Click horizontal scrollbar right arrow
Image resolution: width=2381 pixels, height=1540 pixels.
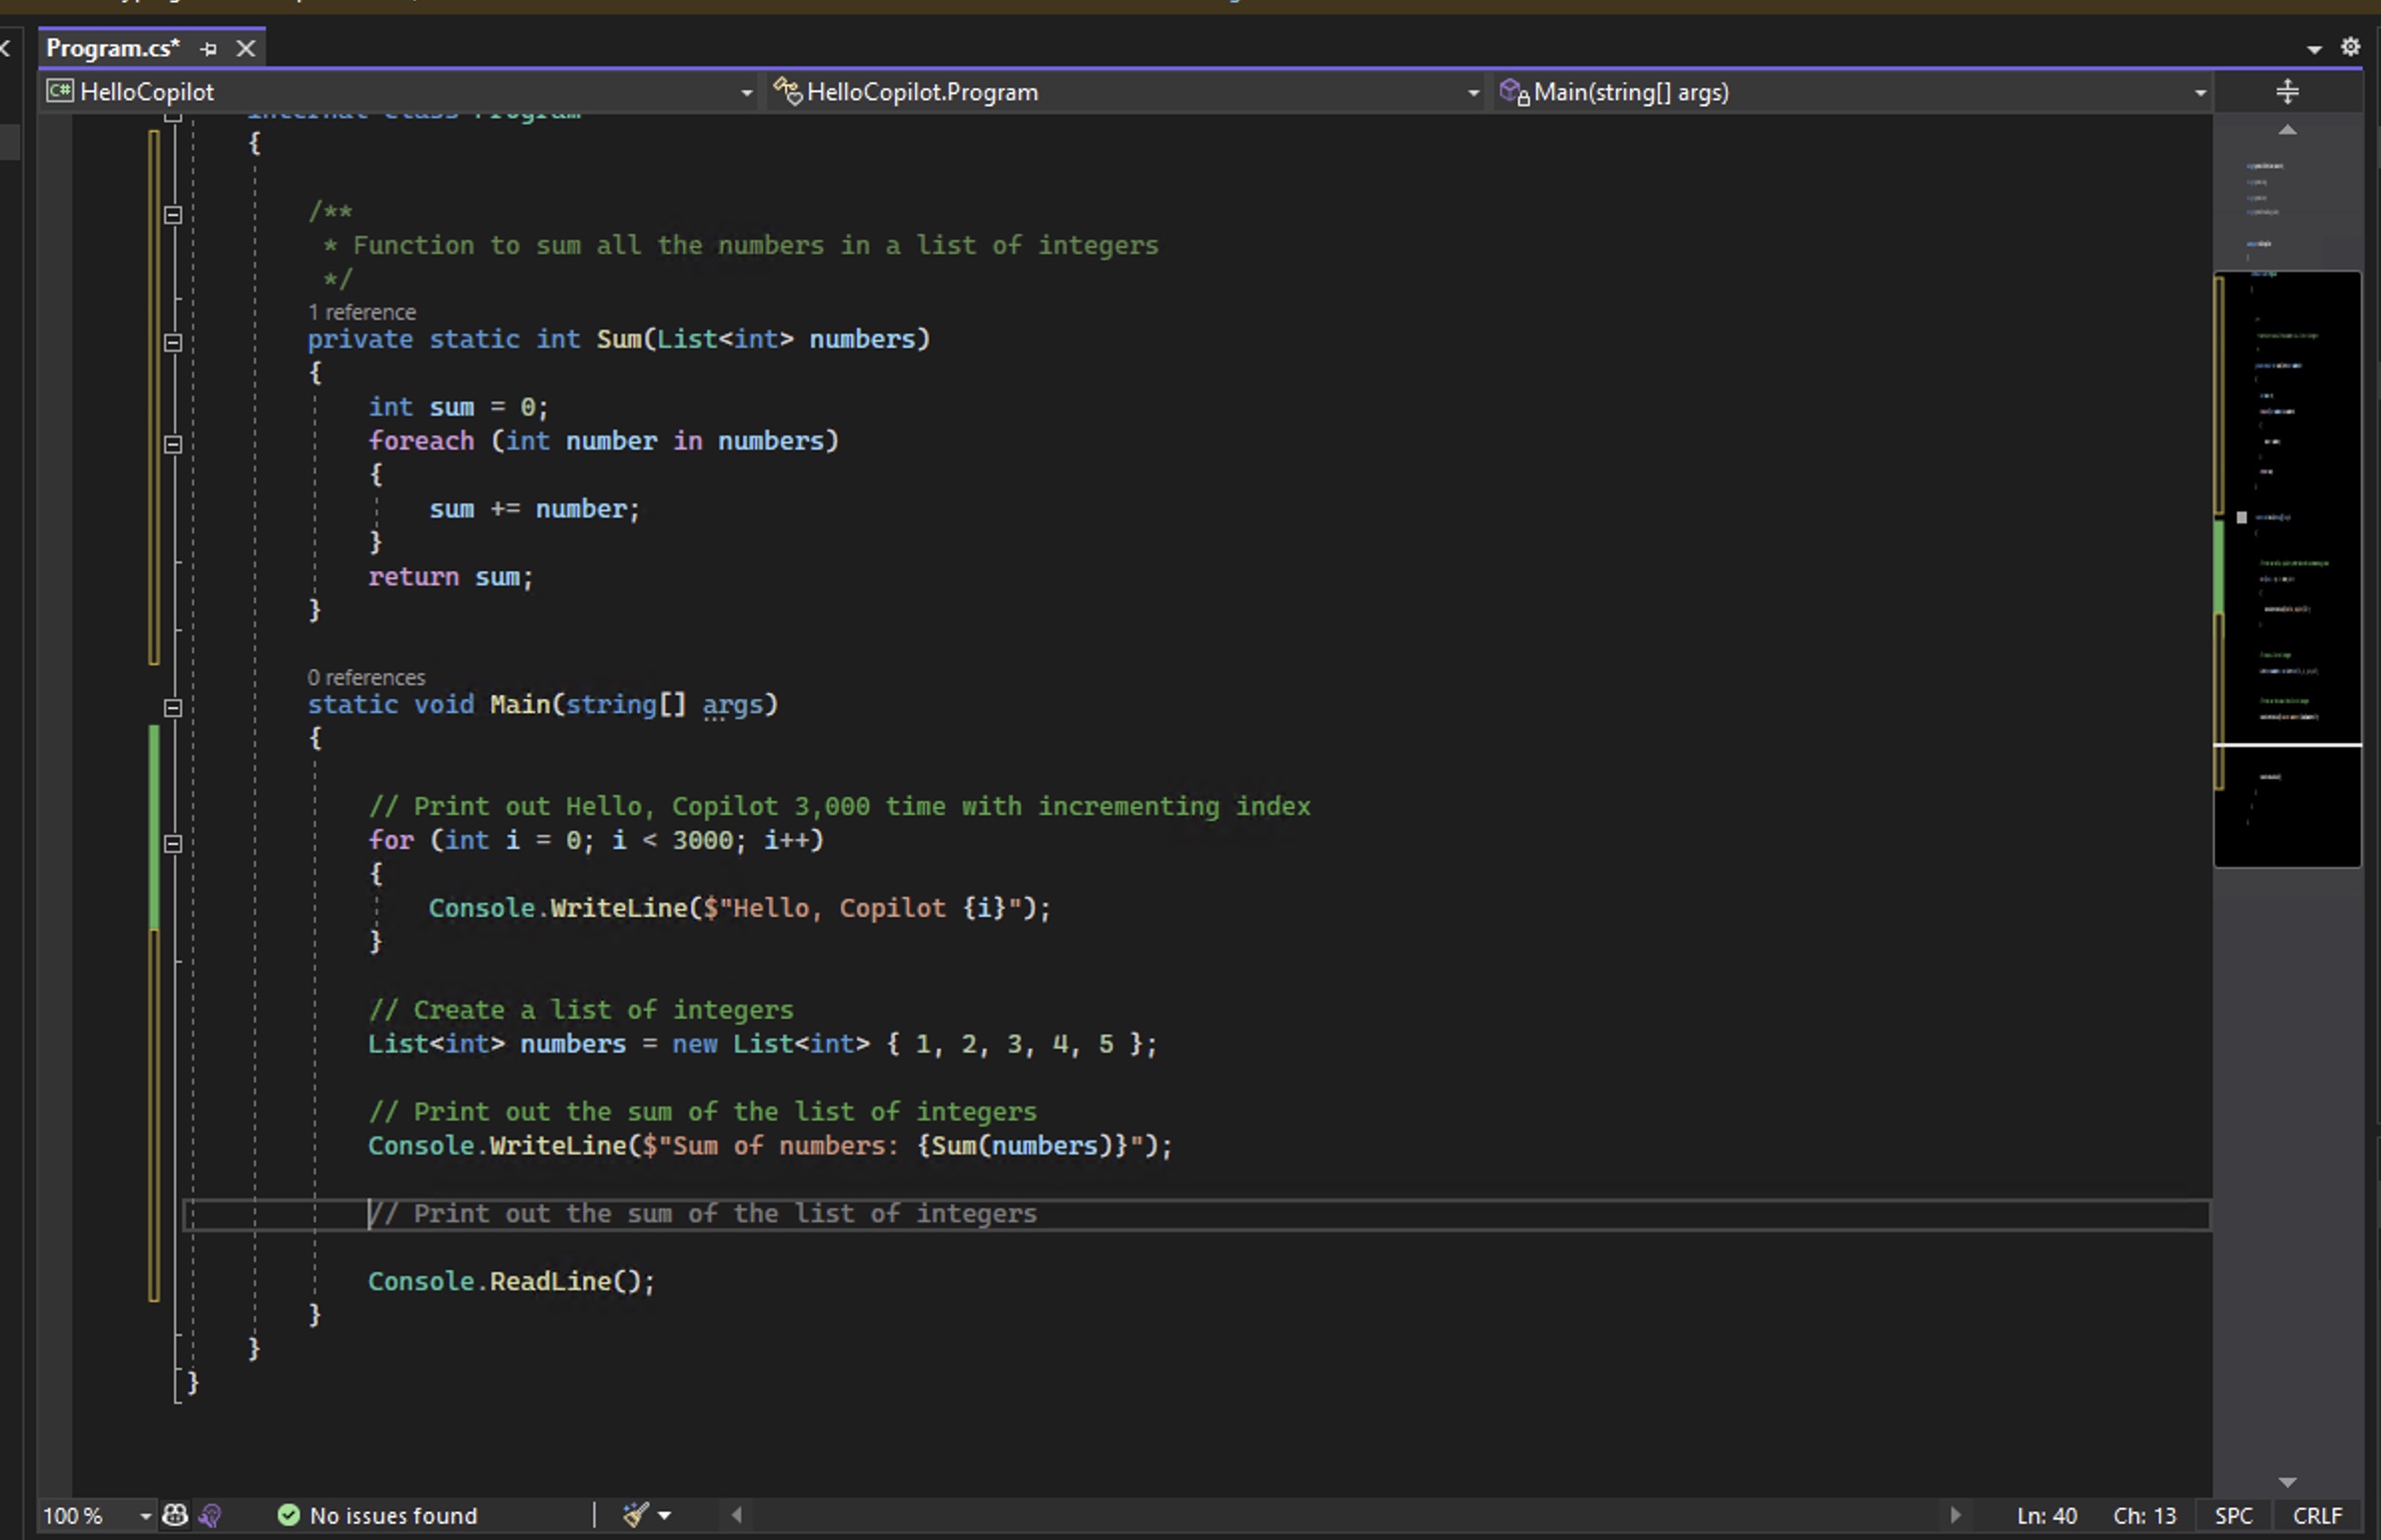pos(1955,1515)
